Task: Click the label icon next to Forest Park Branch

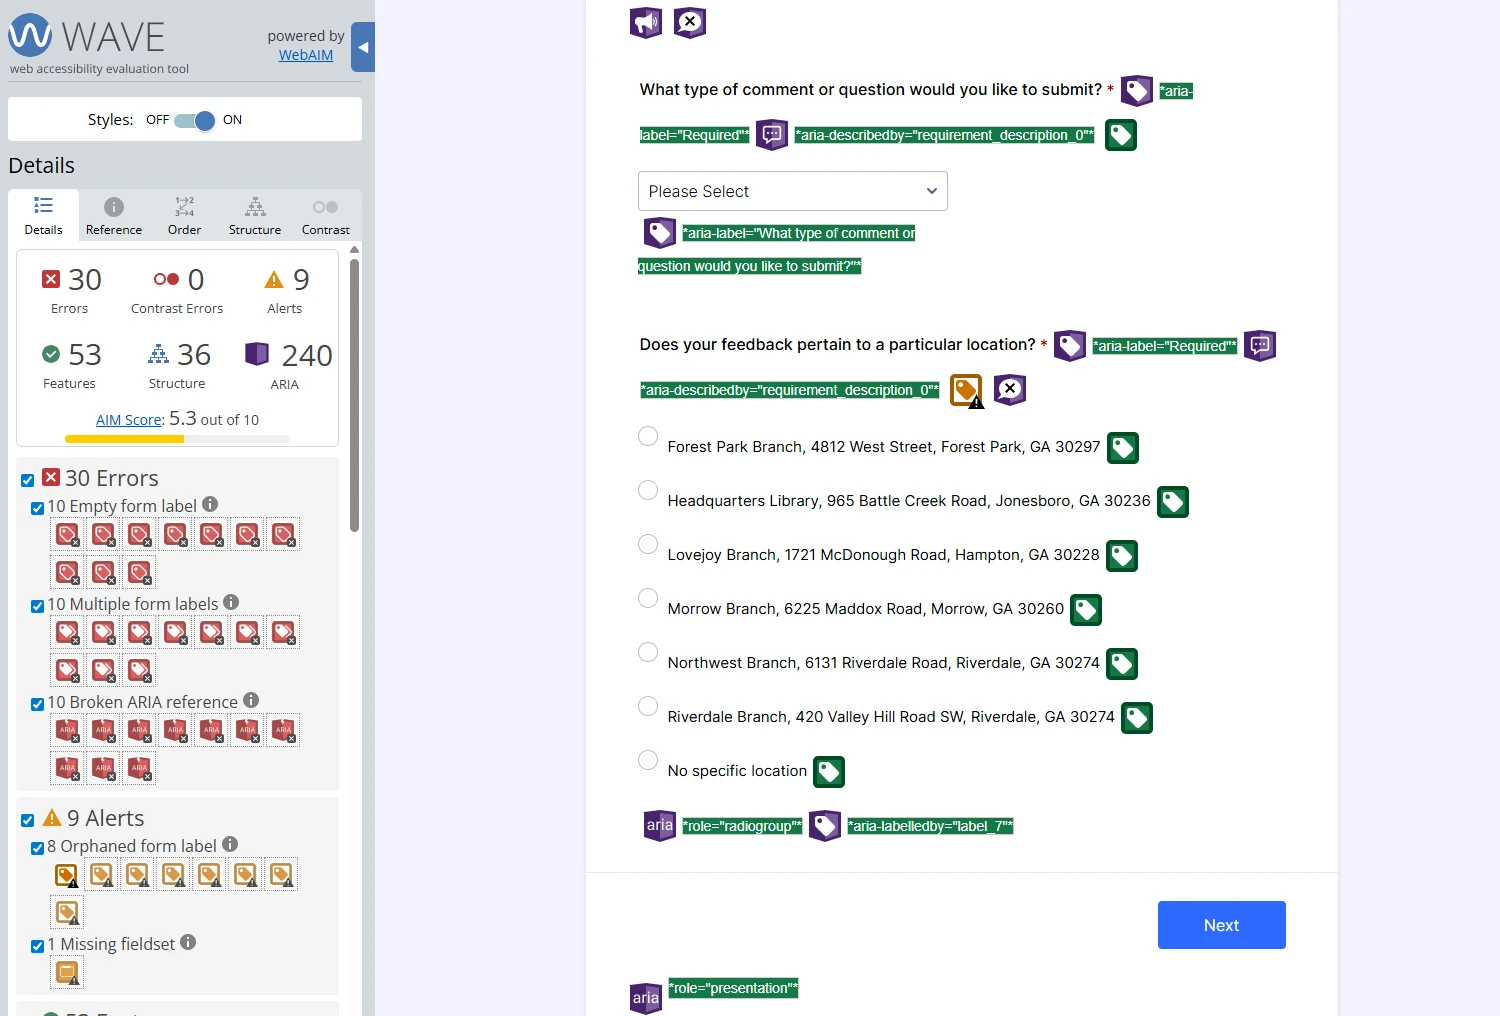Action: [1122, 448]
